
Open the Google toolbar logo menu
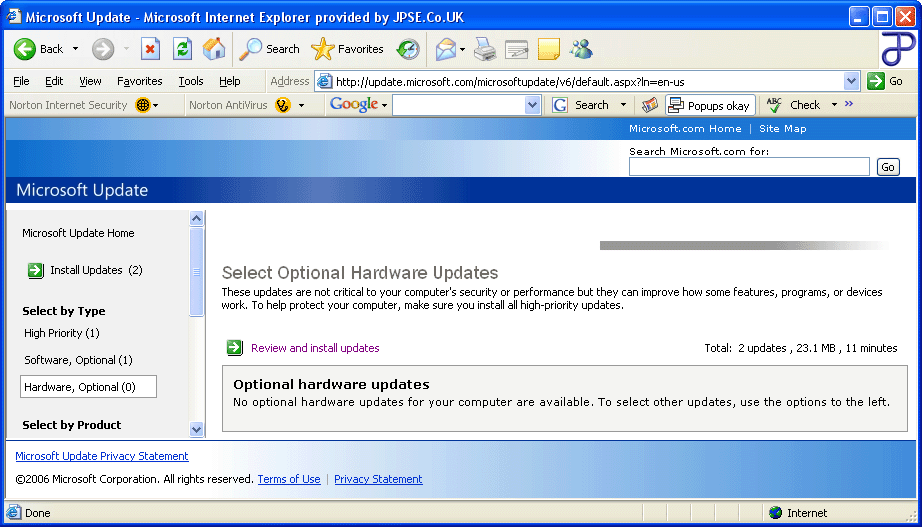pos(358,105)
